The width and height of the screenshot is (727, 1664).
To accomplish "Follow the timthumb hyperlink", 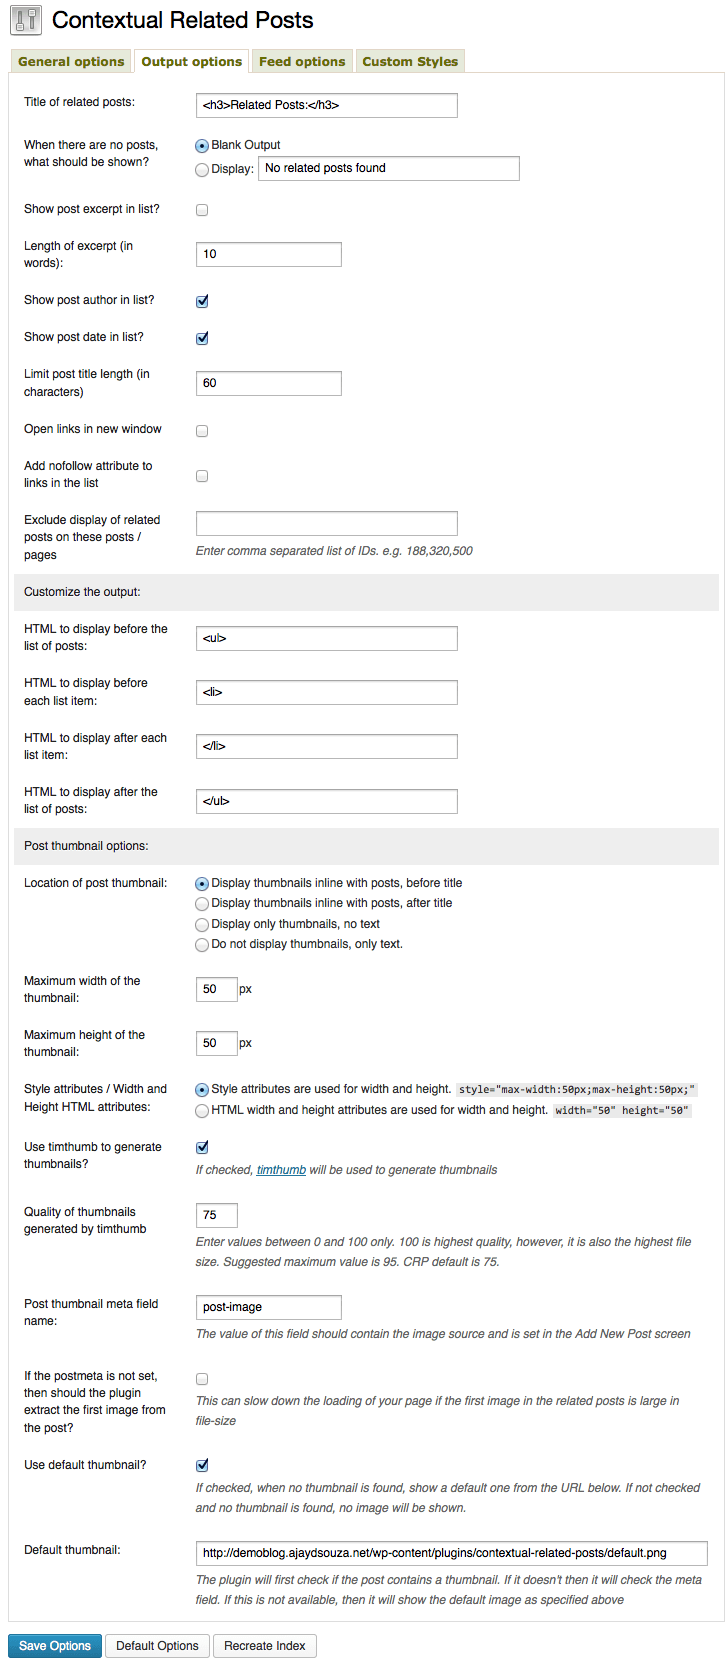I will 281,1170.
